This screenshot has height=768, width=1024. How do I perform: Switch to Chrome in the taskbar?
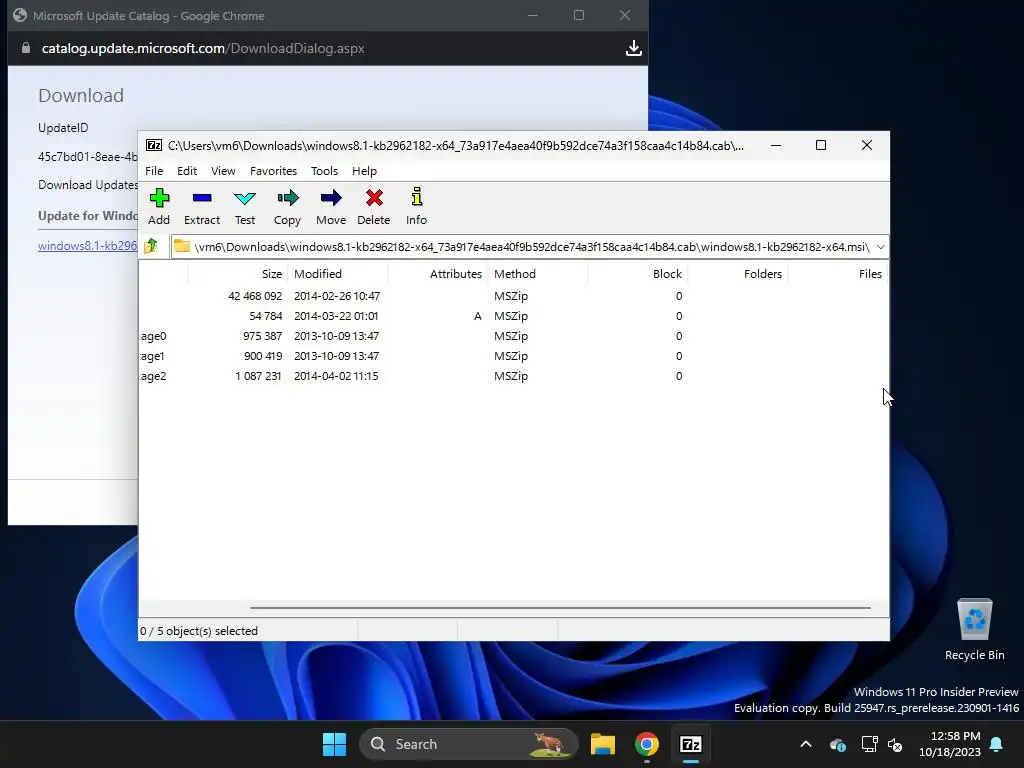pos(647,744)
